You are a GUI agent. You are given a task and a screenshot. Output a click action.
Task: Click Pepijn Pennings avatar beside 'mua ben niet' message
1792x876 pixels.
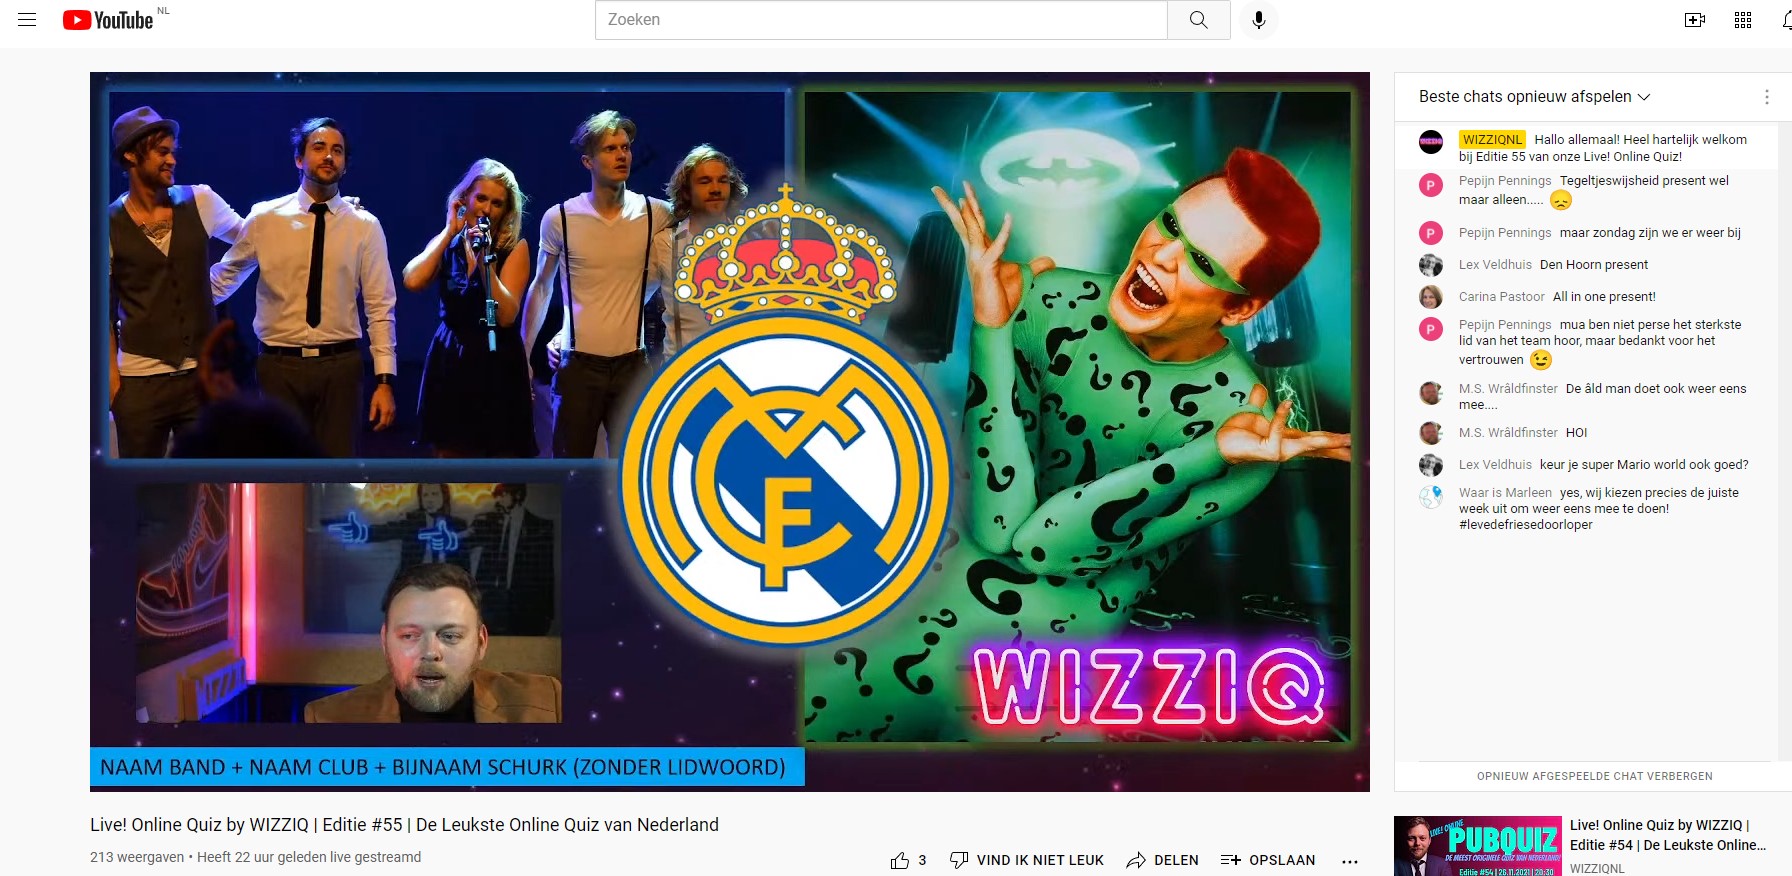1431,328
